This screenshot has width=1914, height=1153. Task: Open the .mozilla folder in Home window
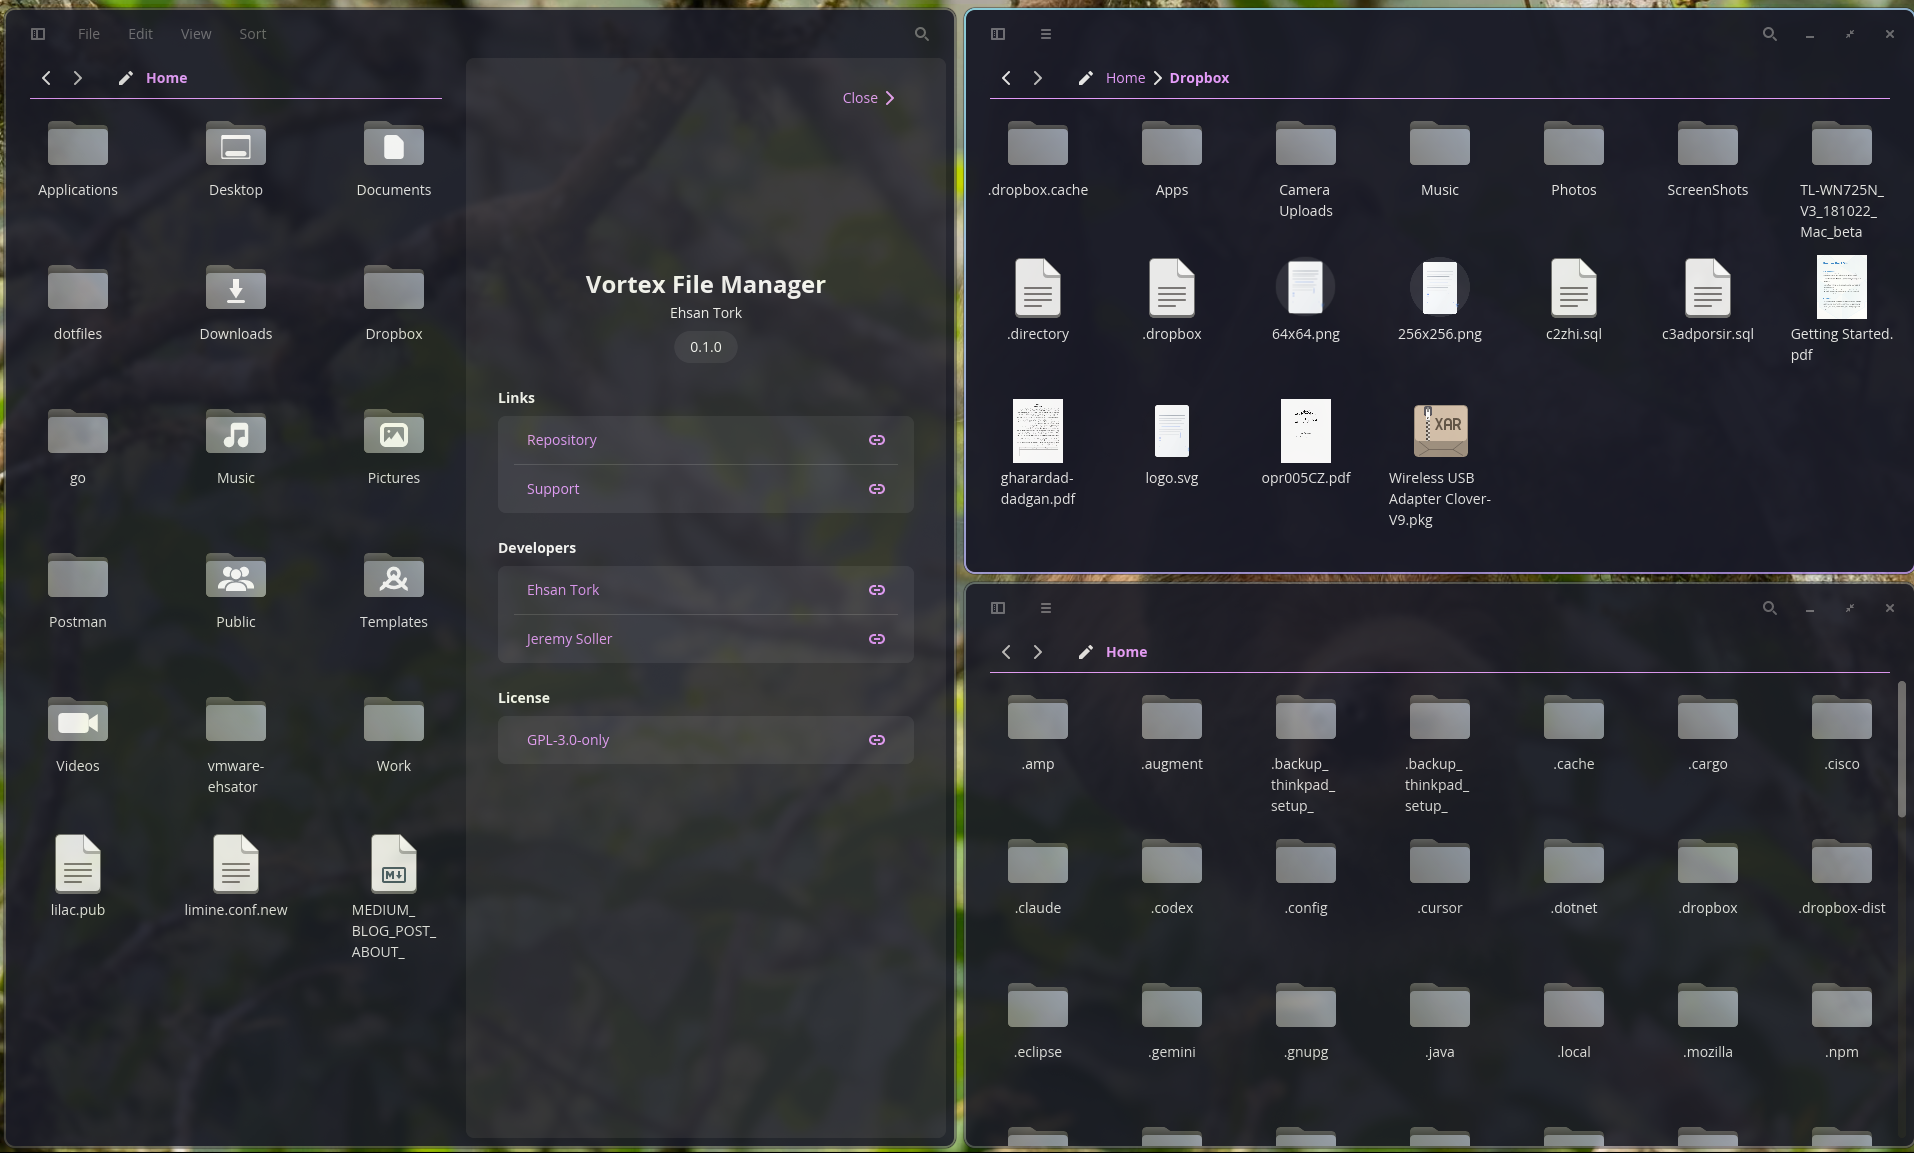[1706, 1006]
